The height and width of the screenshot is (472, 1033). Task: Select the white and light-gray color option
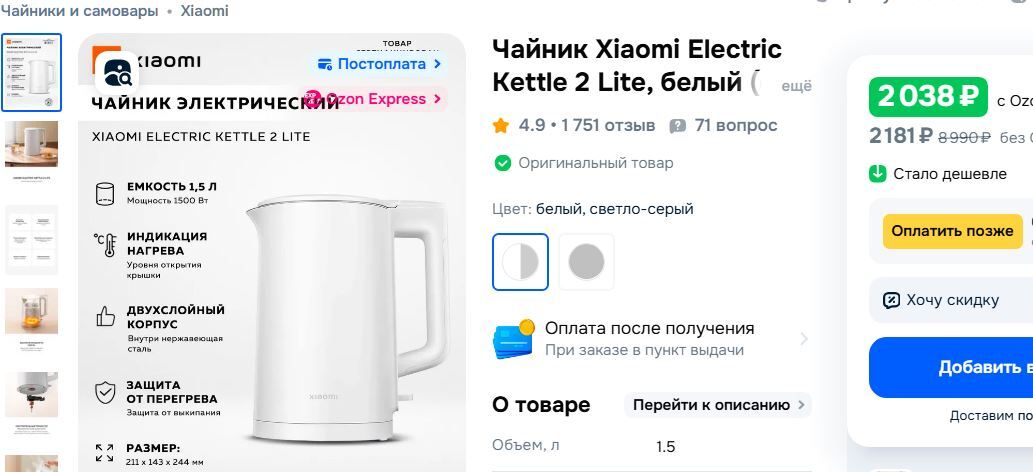tap(520, 262)
